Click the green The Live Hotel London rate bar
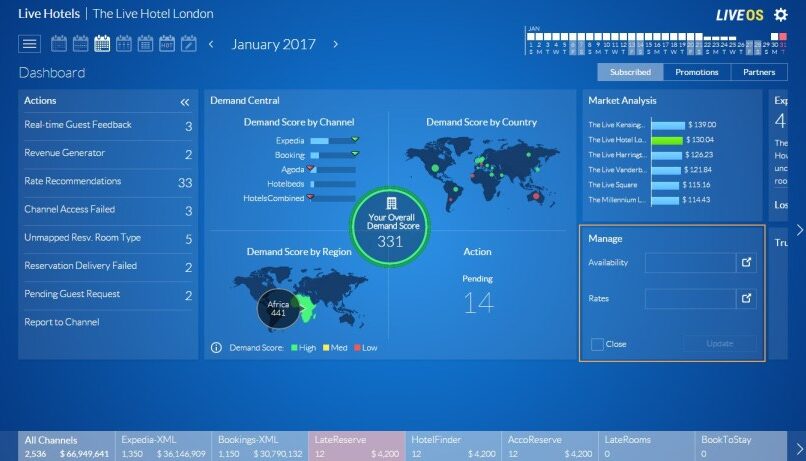Viewport: 806px width, 461px height. point(667,140)
